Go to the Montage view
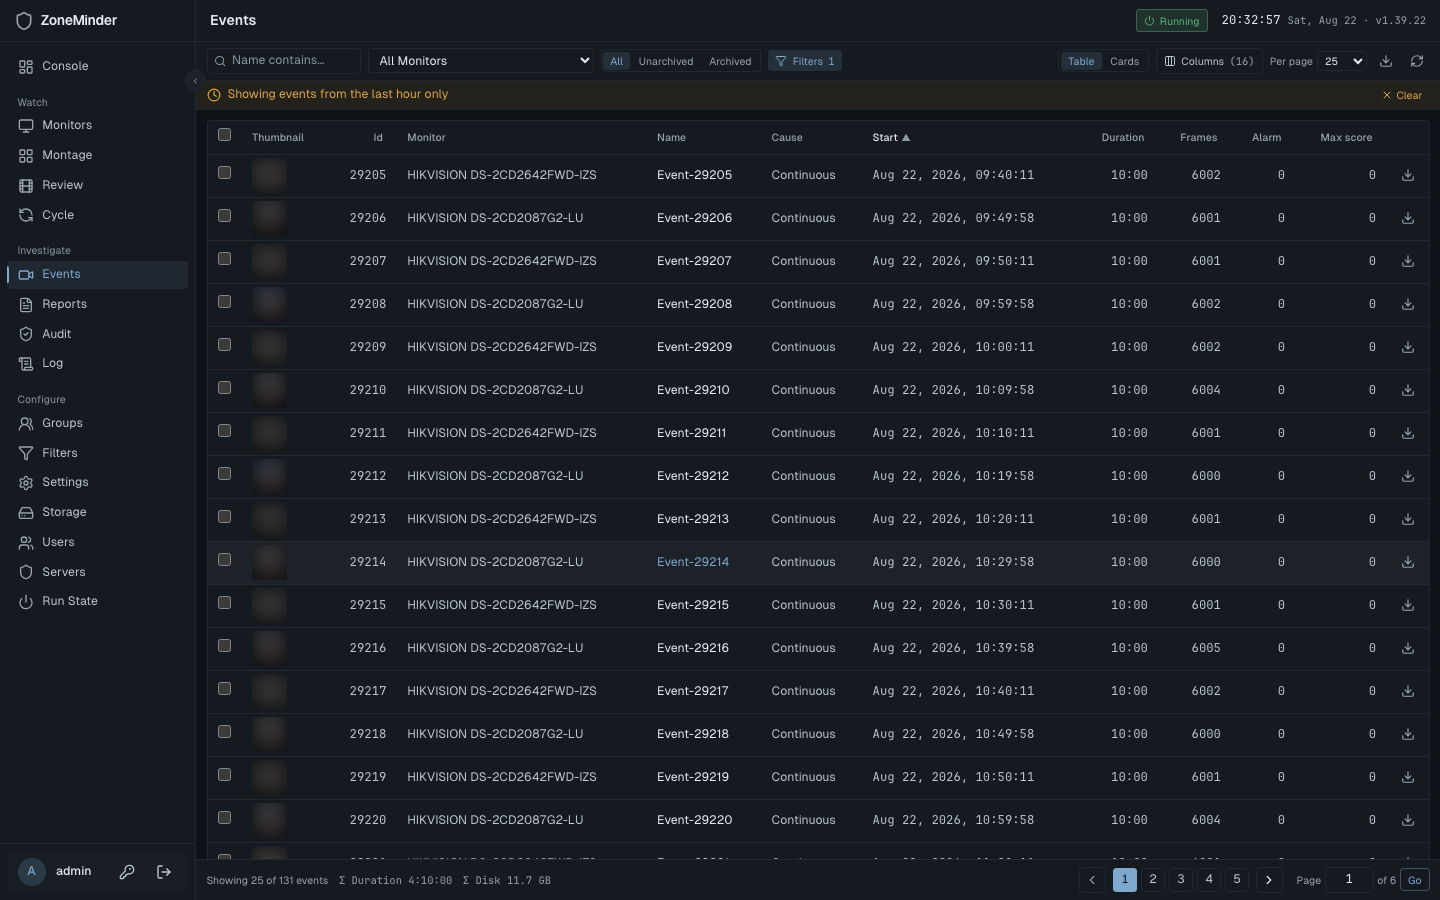This screenshot has width=1440, height=900. point(97,155)
